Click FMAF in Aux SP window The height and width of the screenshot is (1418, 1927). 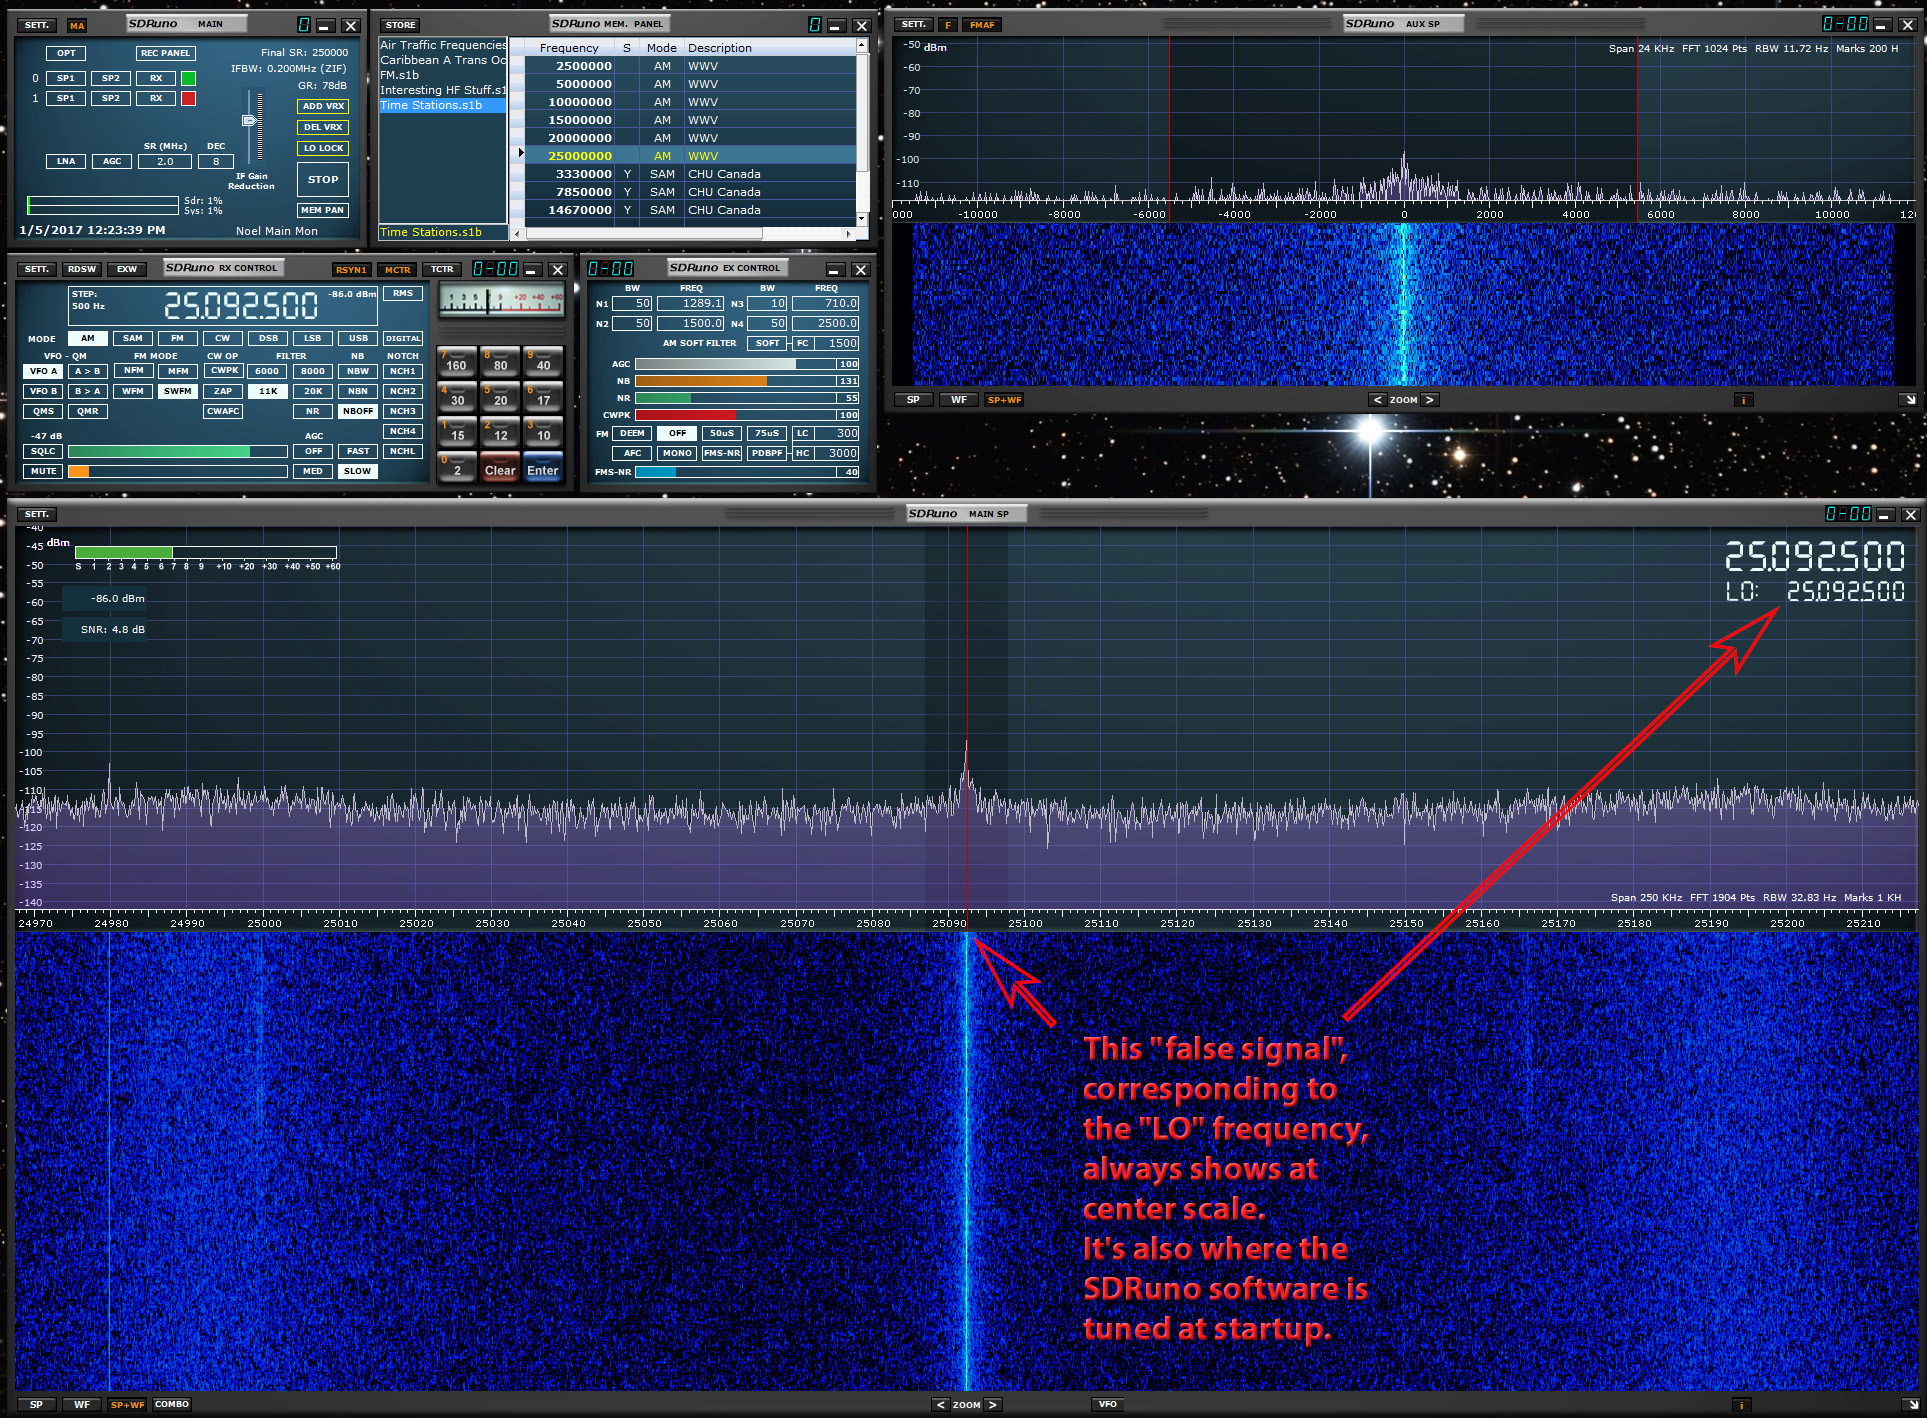click(982, 25)
